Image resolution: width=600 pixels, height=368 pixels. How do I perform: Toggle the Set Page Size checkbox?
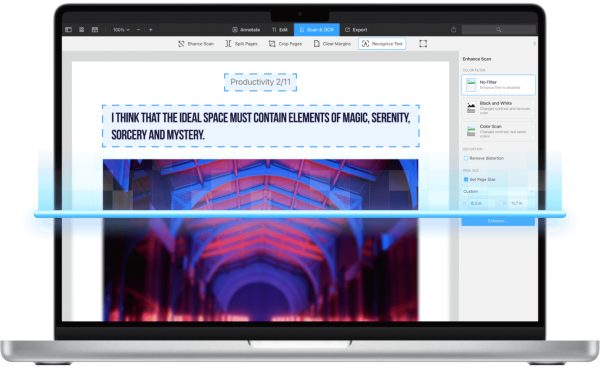[466, 179]
